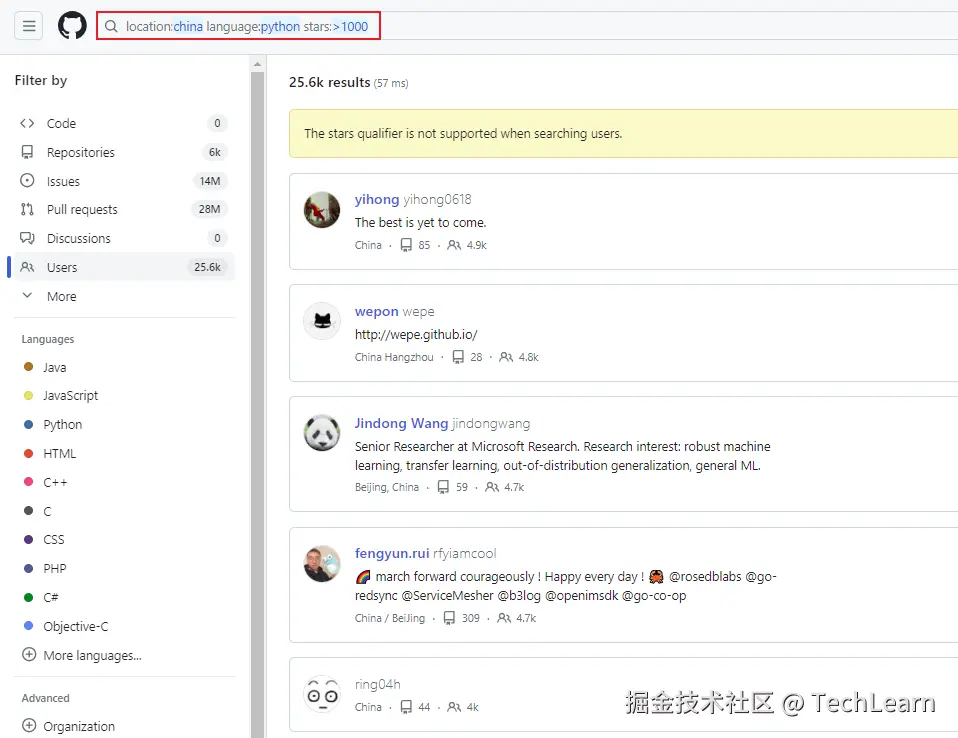958x738 pixels.
Task: Open the hamburger navigation menu
Action: pos(29,26)
